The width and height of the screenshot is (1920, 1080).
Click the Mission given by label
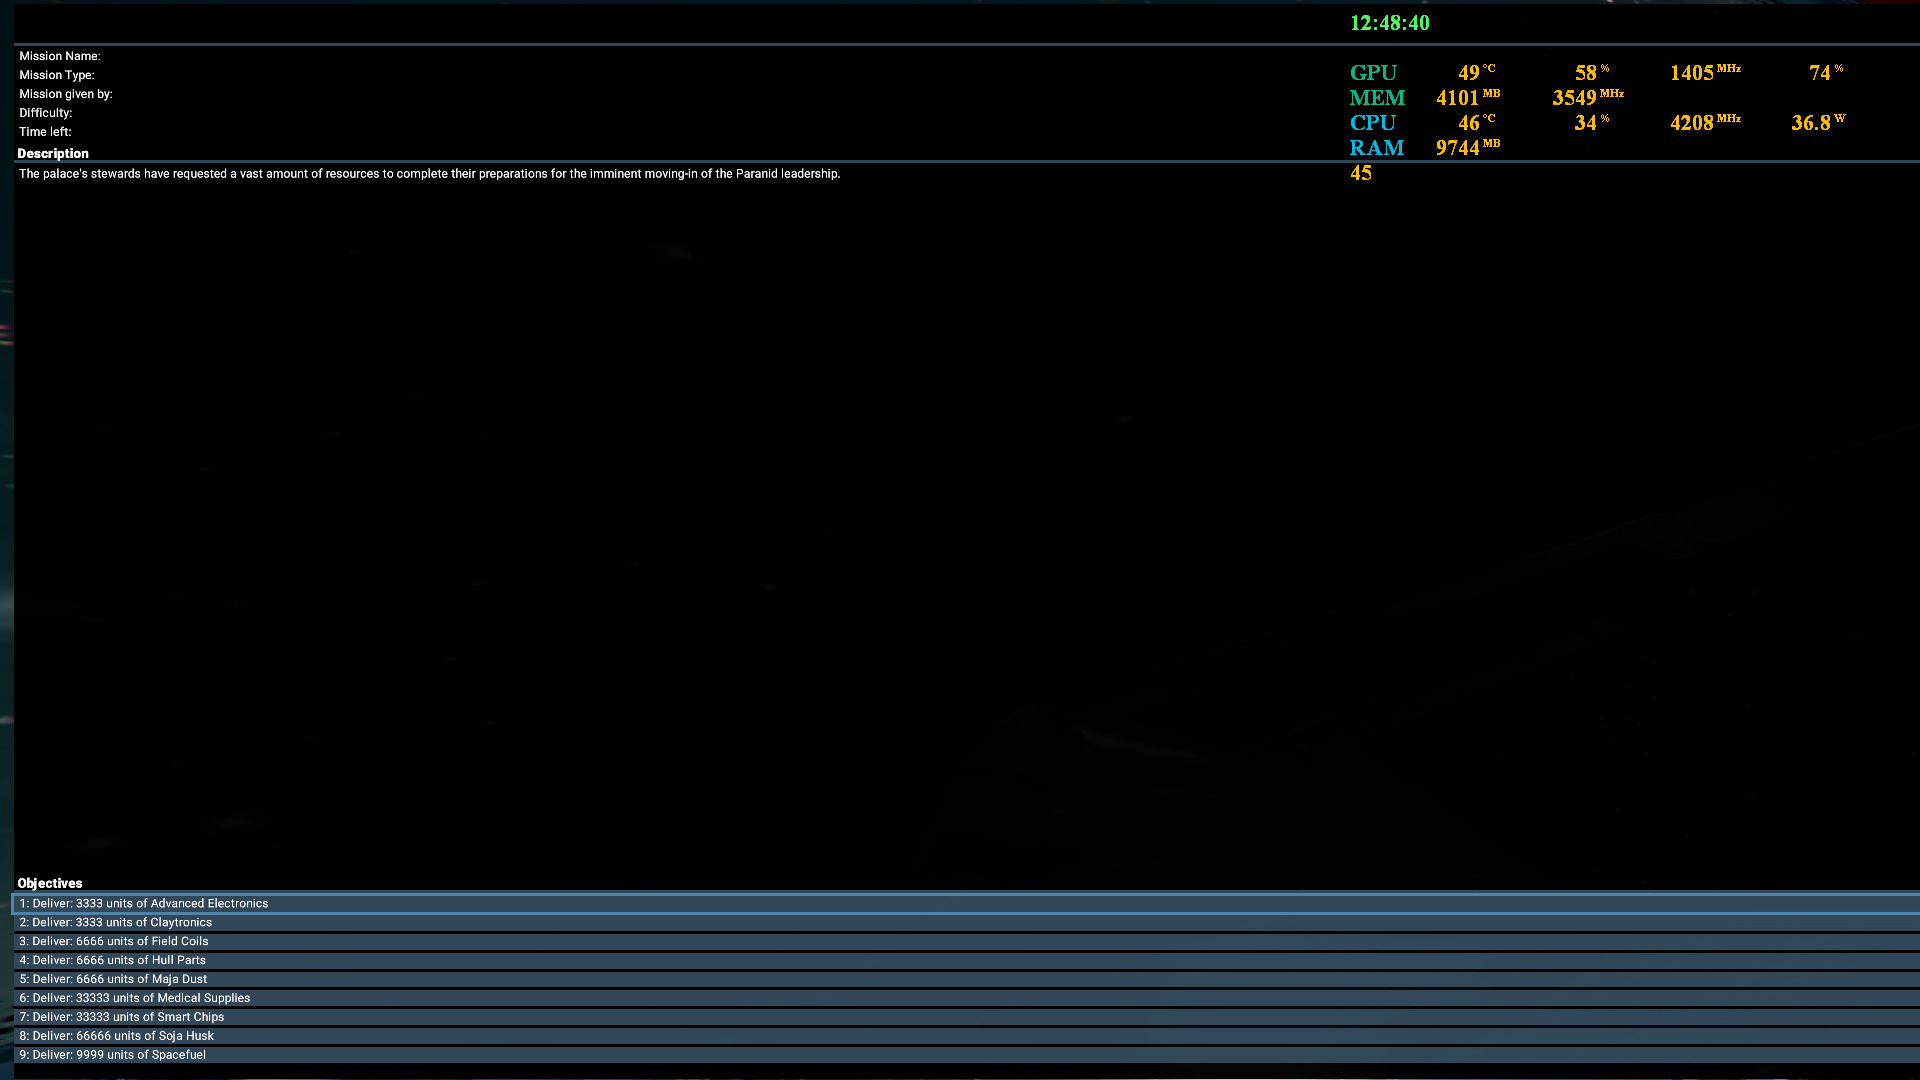coord(66,94)
